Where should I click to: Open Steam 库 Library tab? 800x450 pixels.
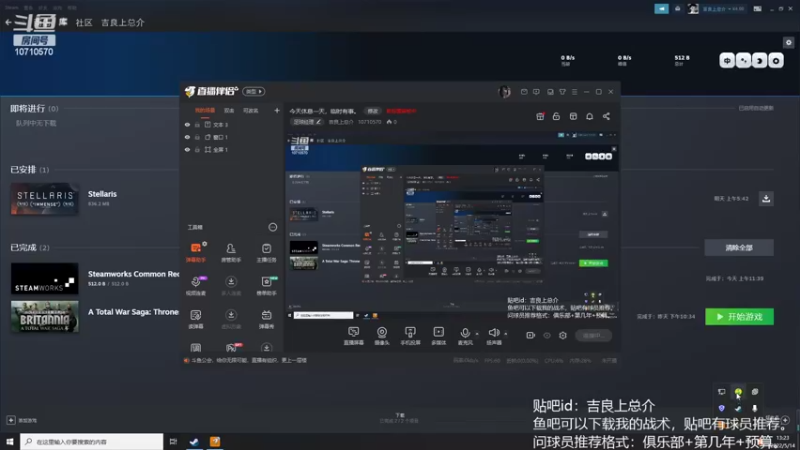(x=63, y=22)
